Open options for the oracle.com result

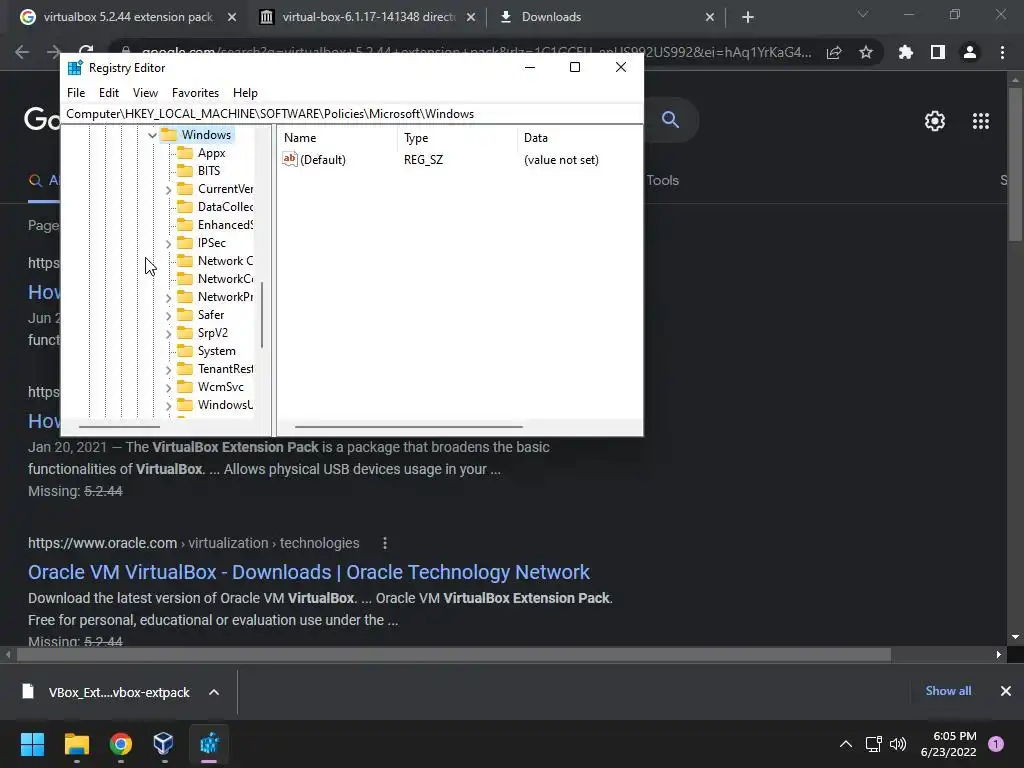click(x=385, y=543)
